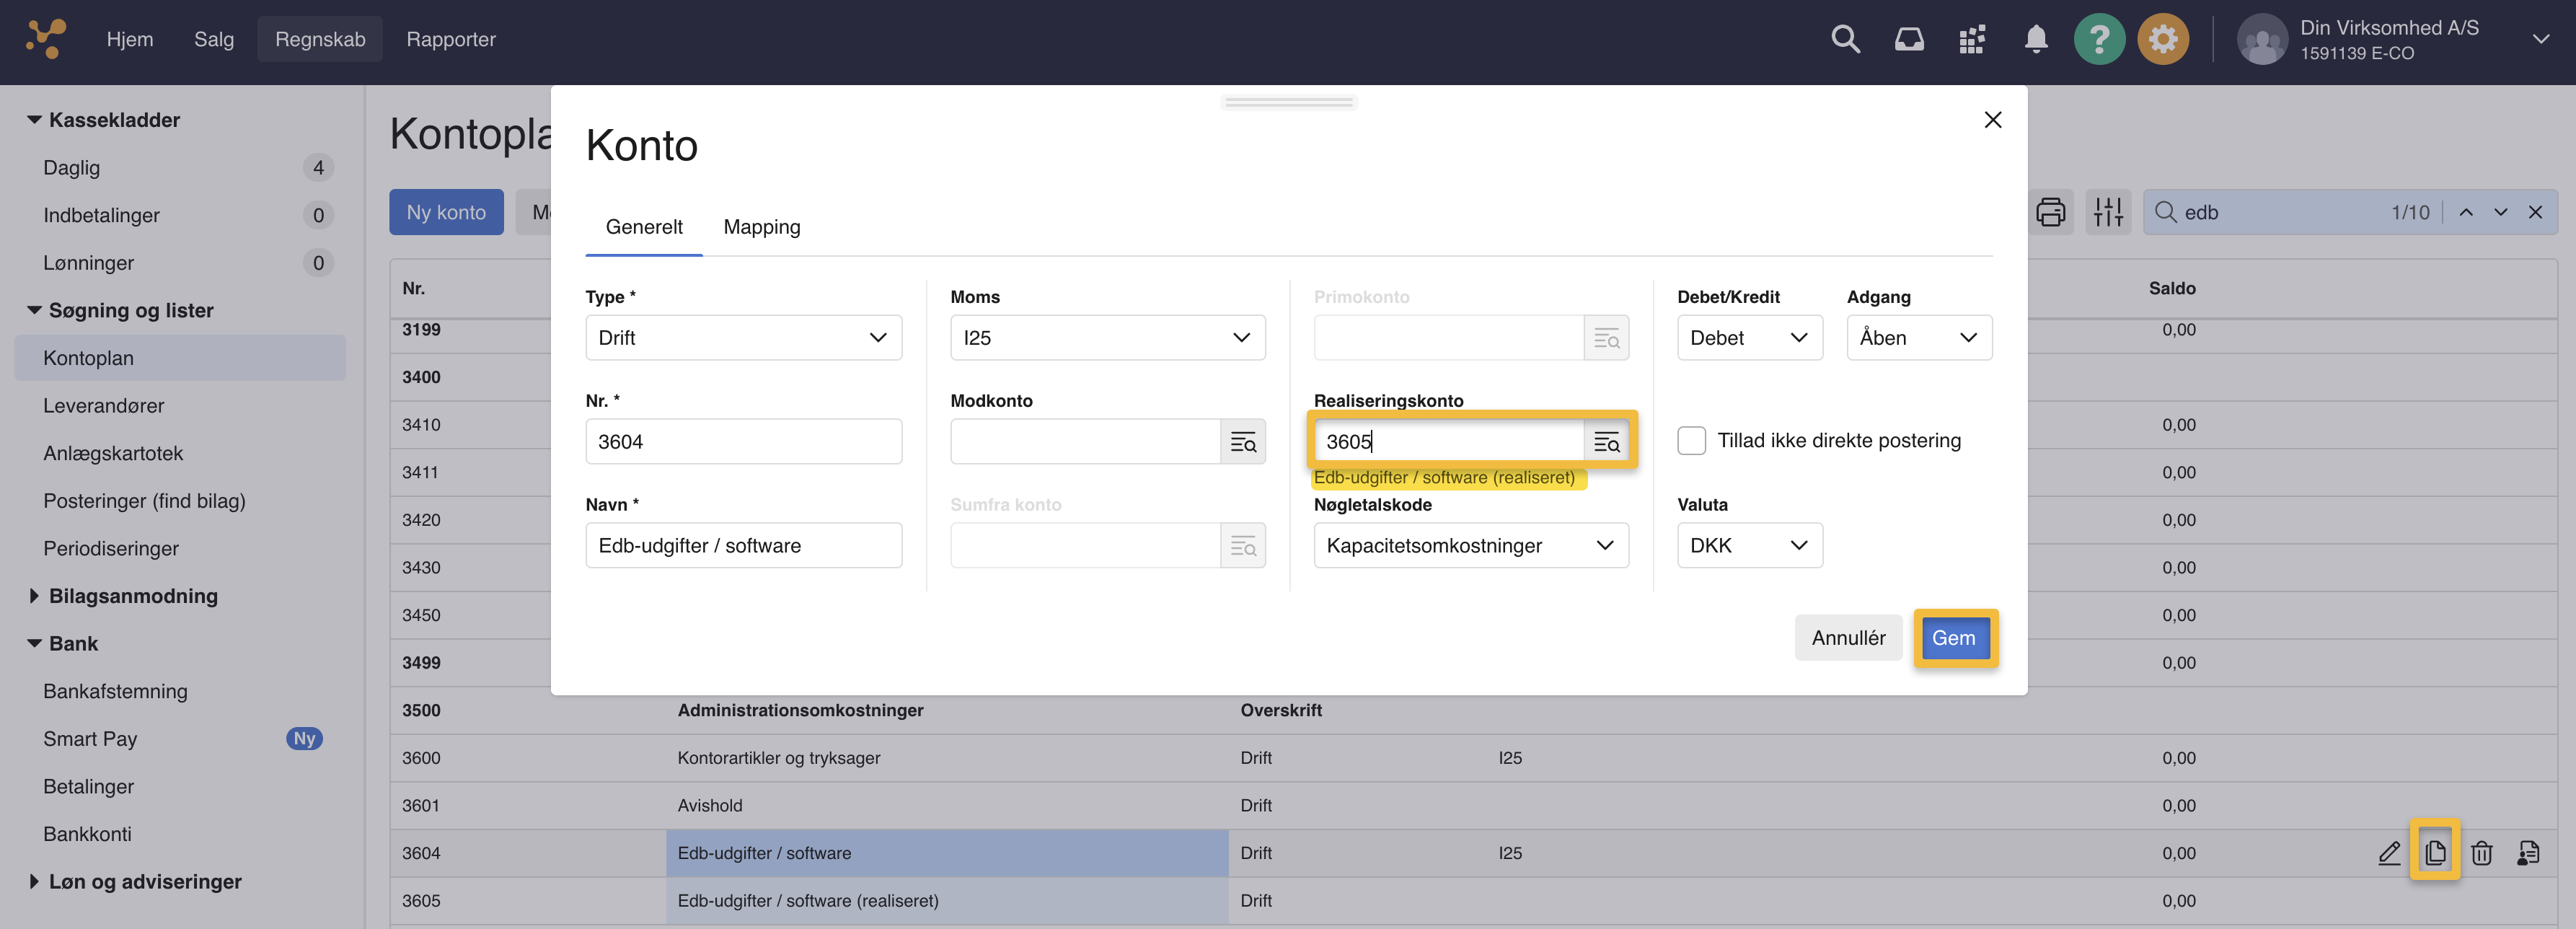Viewport: 2576px width, 929px height.
Task: Enable Tillad ikke direkte postering checkbox
Action: point(1691,441)
